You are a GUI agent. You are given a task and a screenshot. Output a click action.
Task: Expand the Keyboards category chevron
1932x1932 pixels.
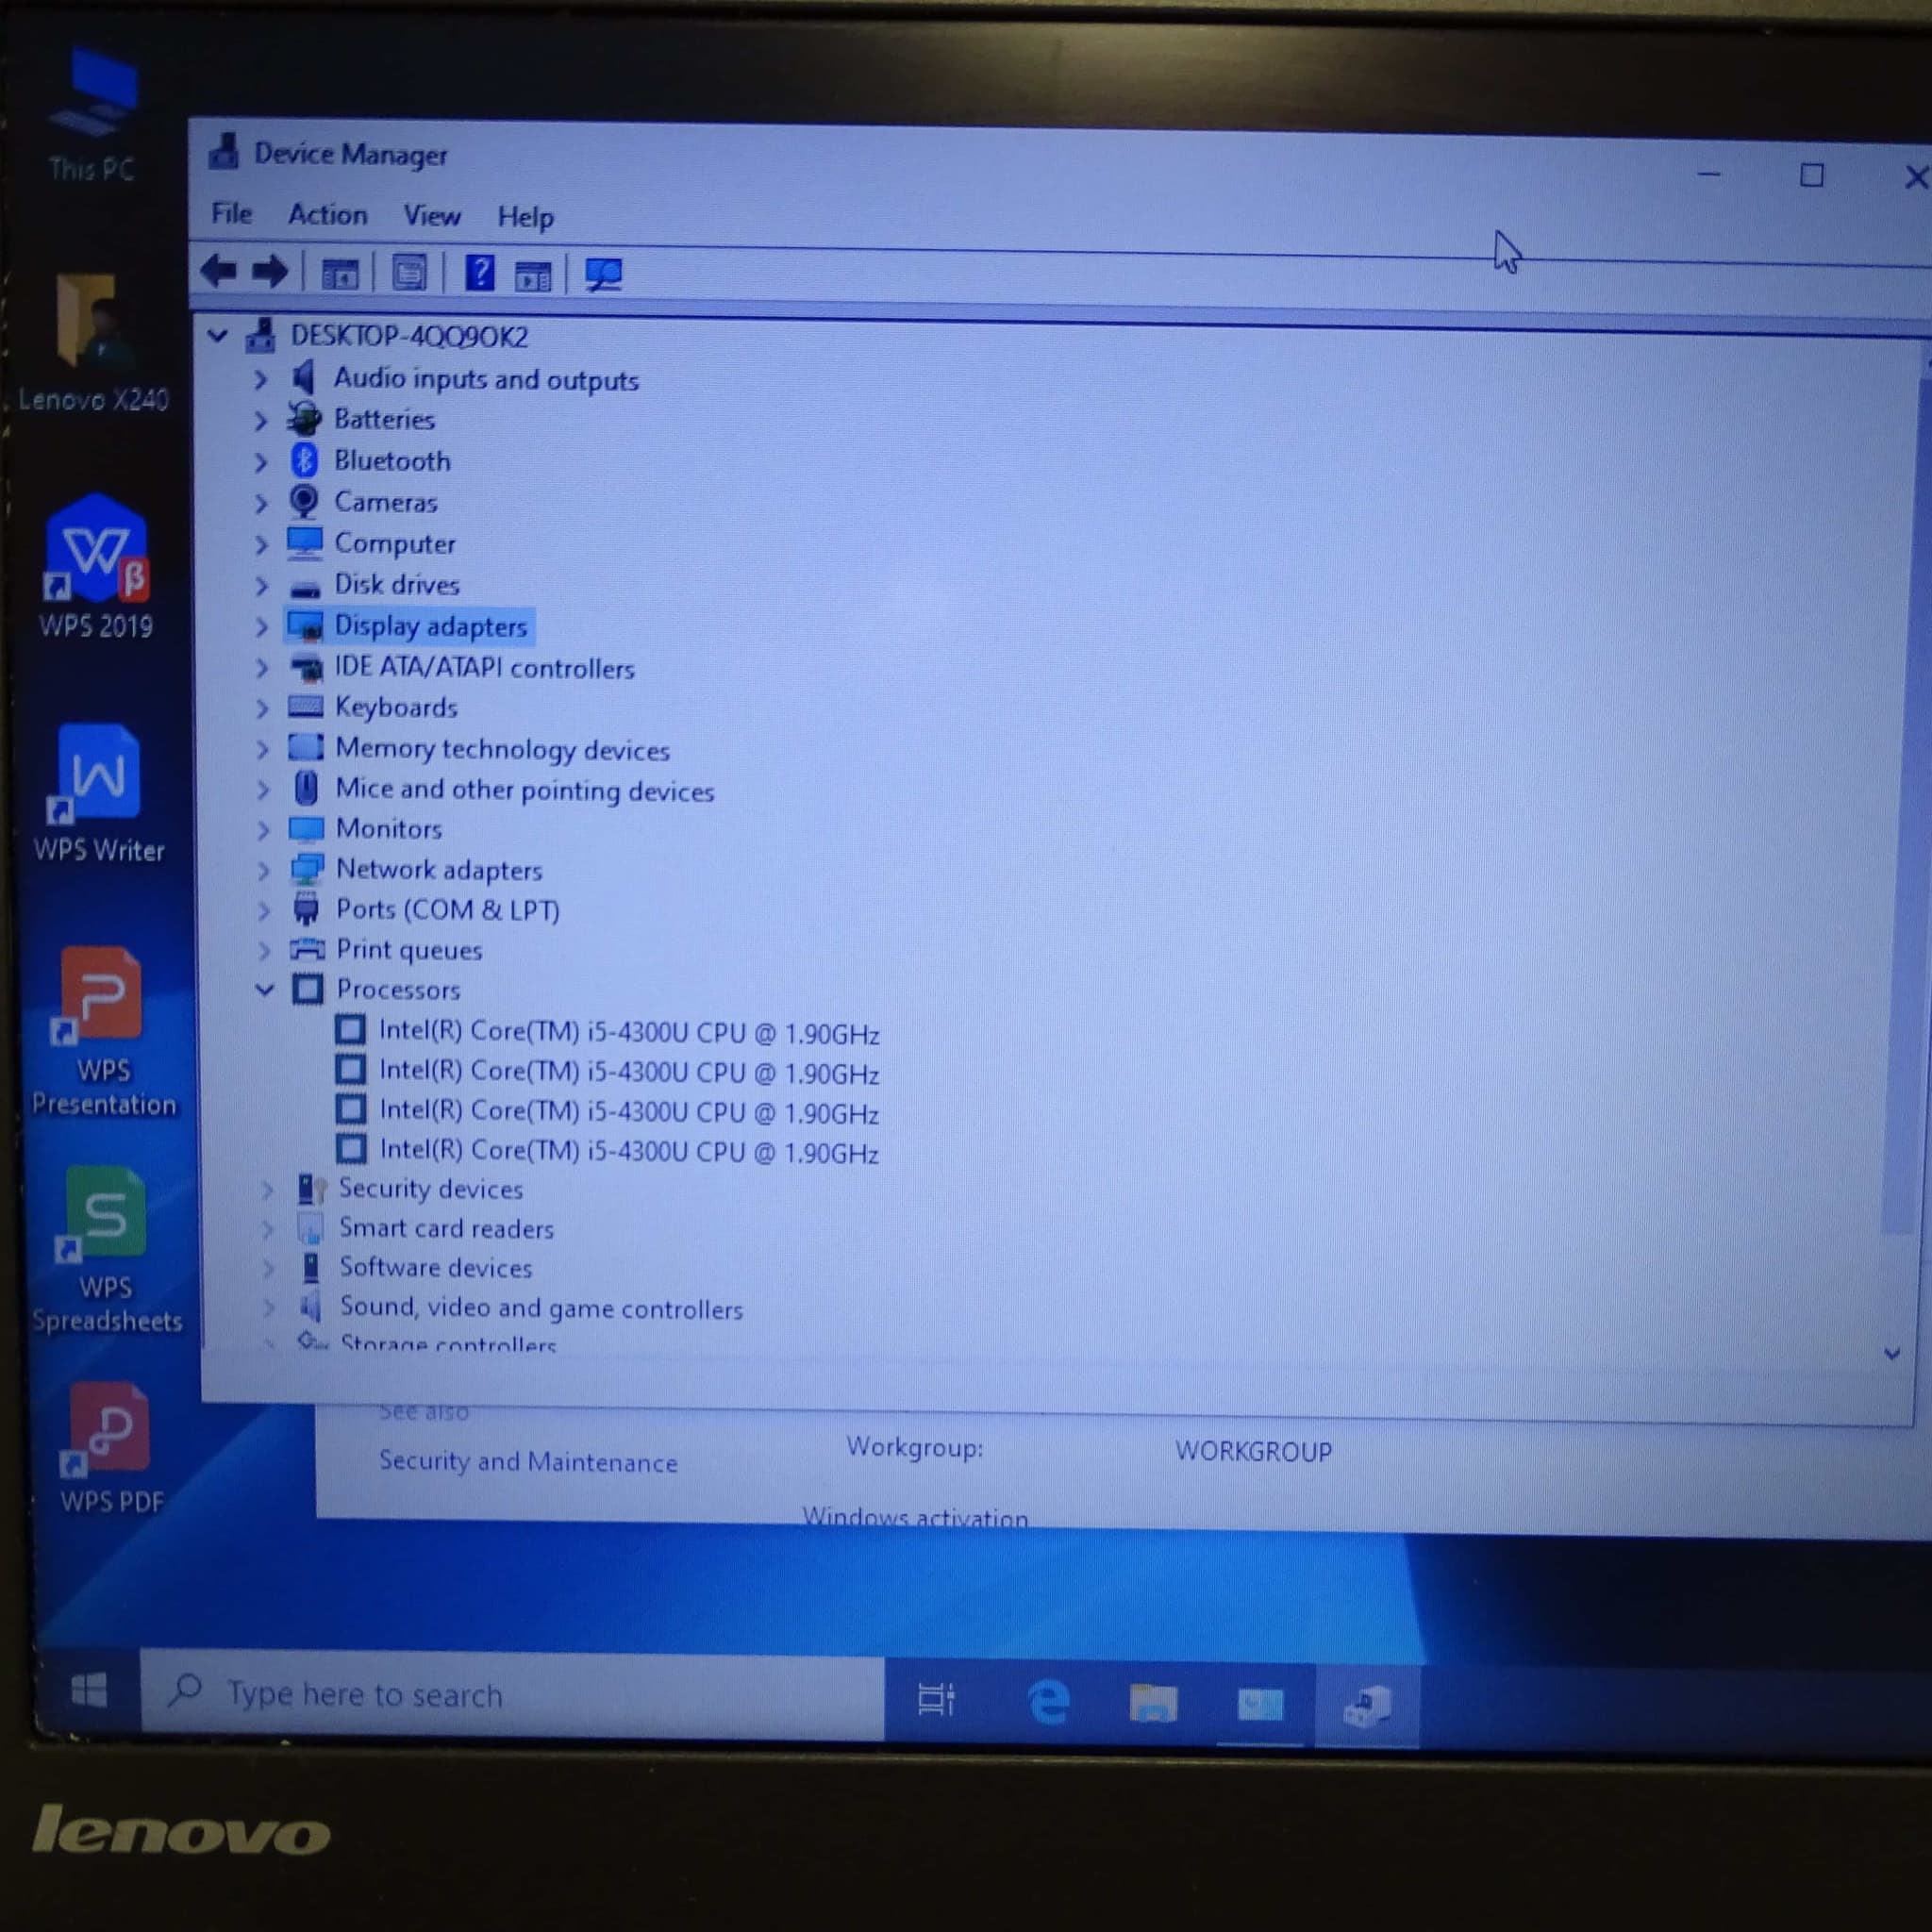[x=262, y=708]
